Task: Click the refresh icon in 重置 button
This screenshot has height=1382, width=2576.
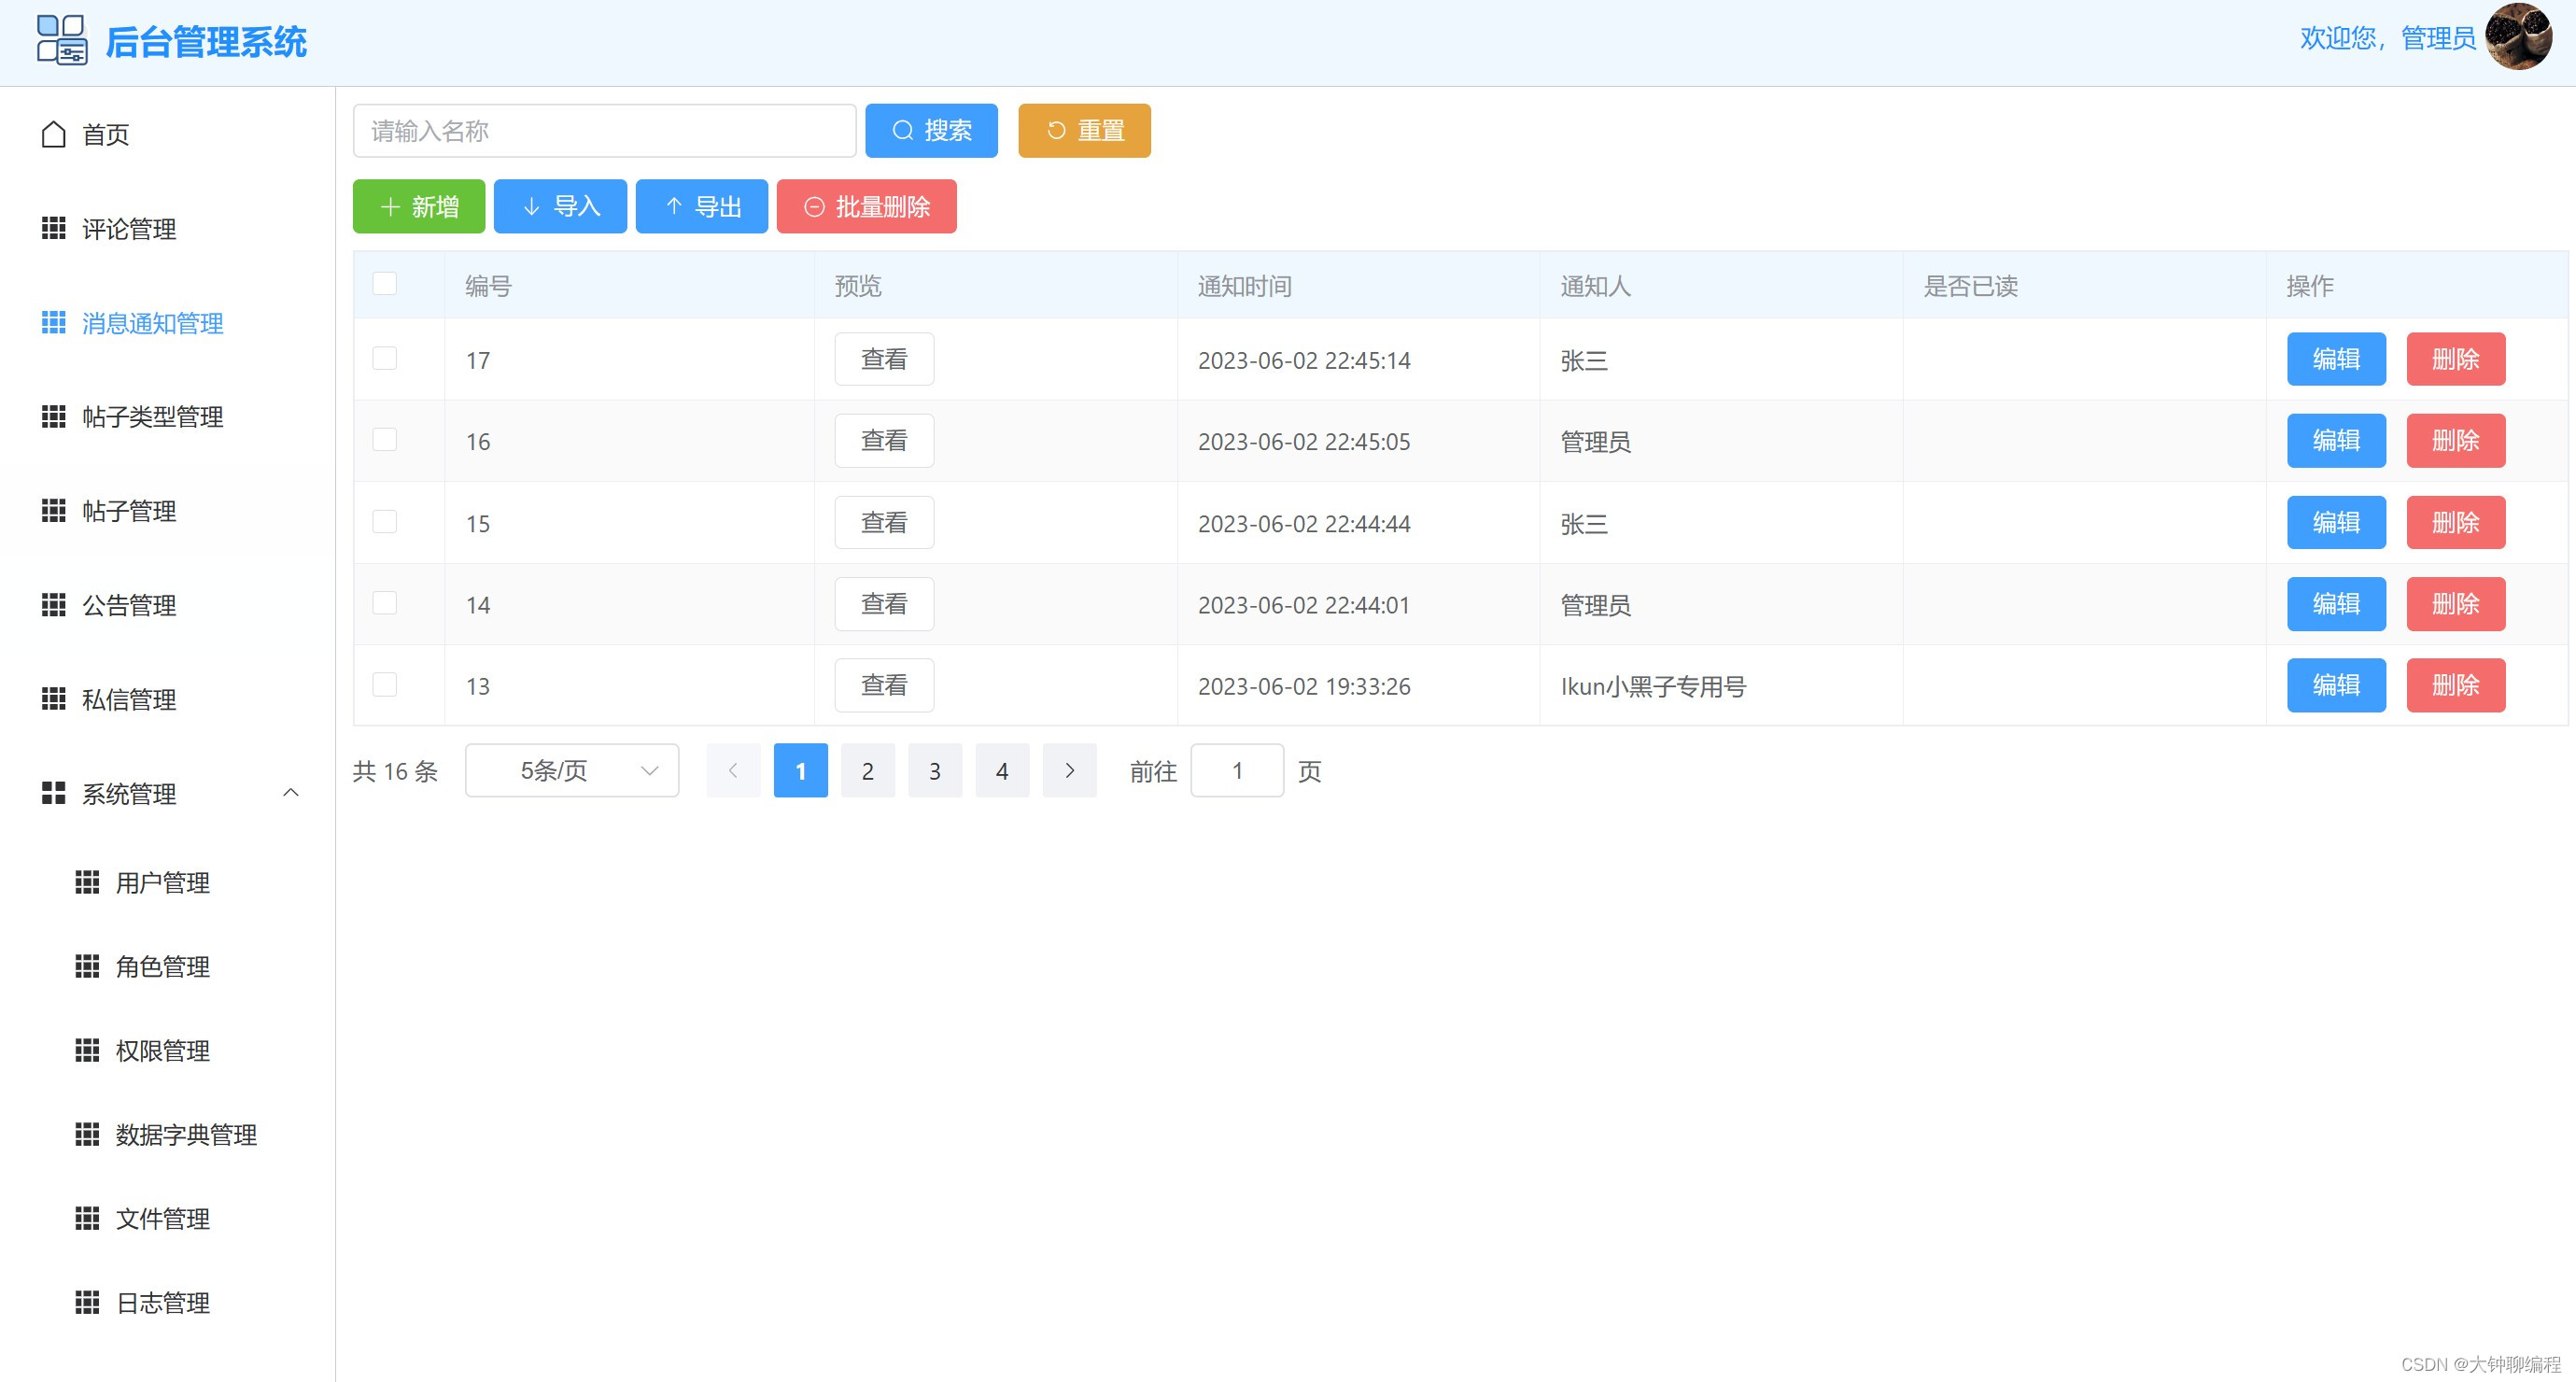Action: (1056, 130)
